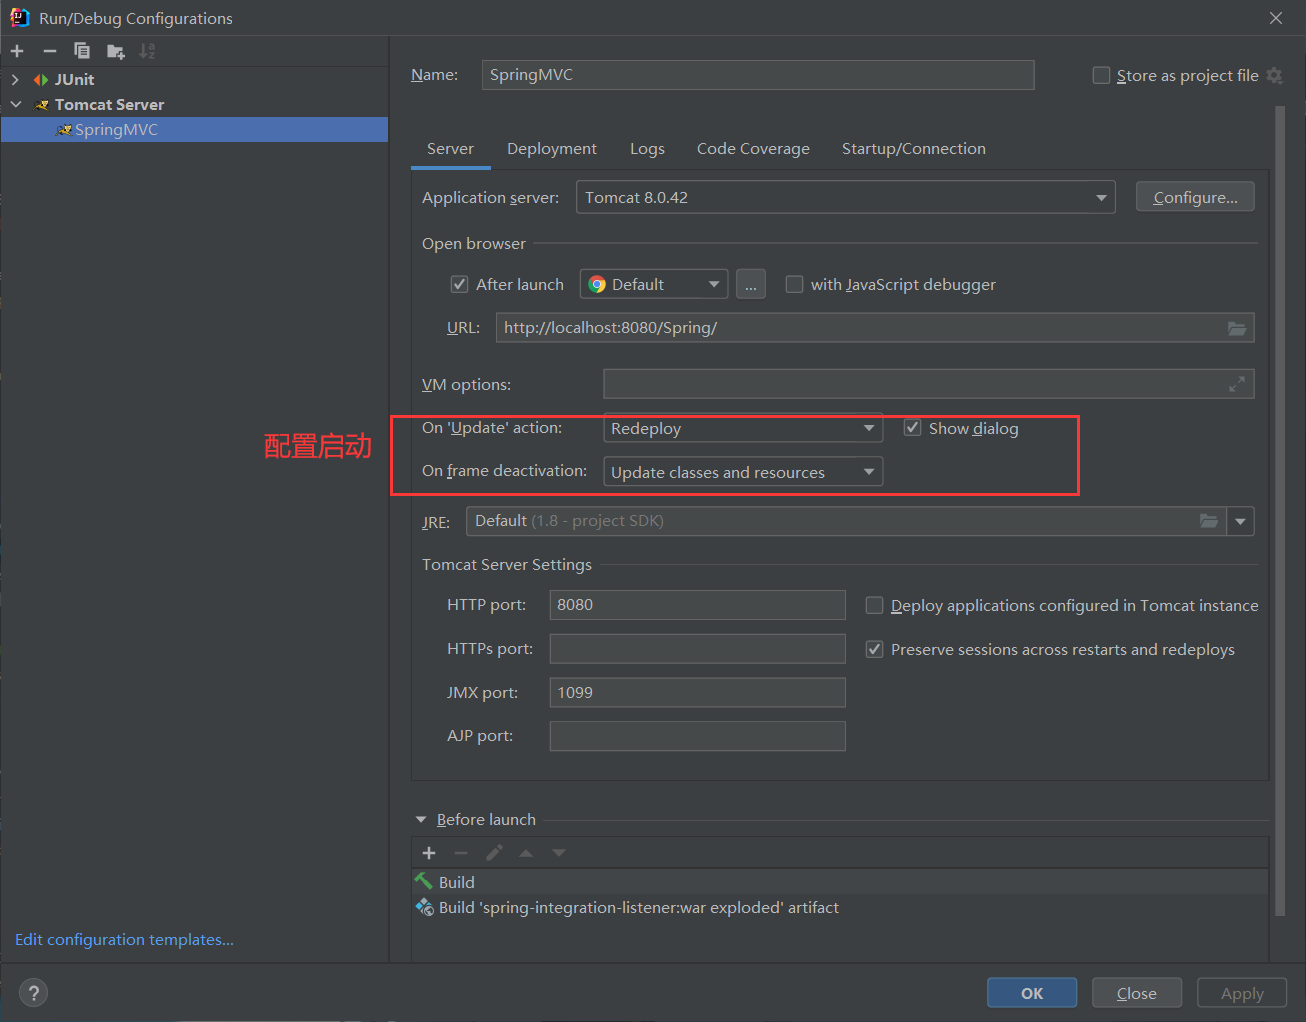This screenshot has width=1306, height=1022.
Task: Collapse the Before launch section
Action: point(421,819)
